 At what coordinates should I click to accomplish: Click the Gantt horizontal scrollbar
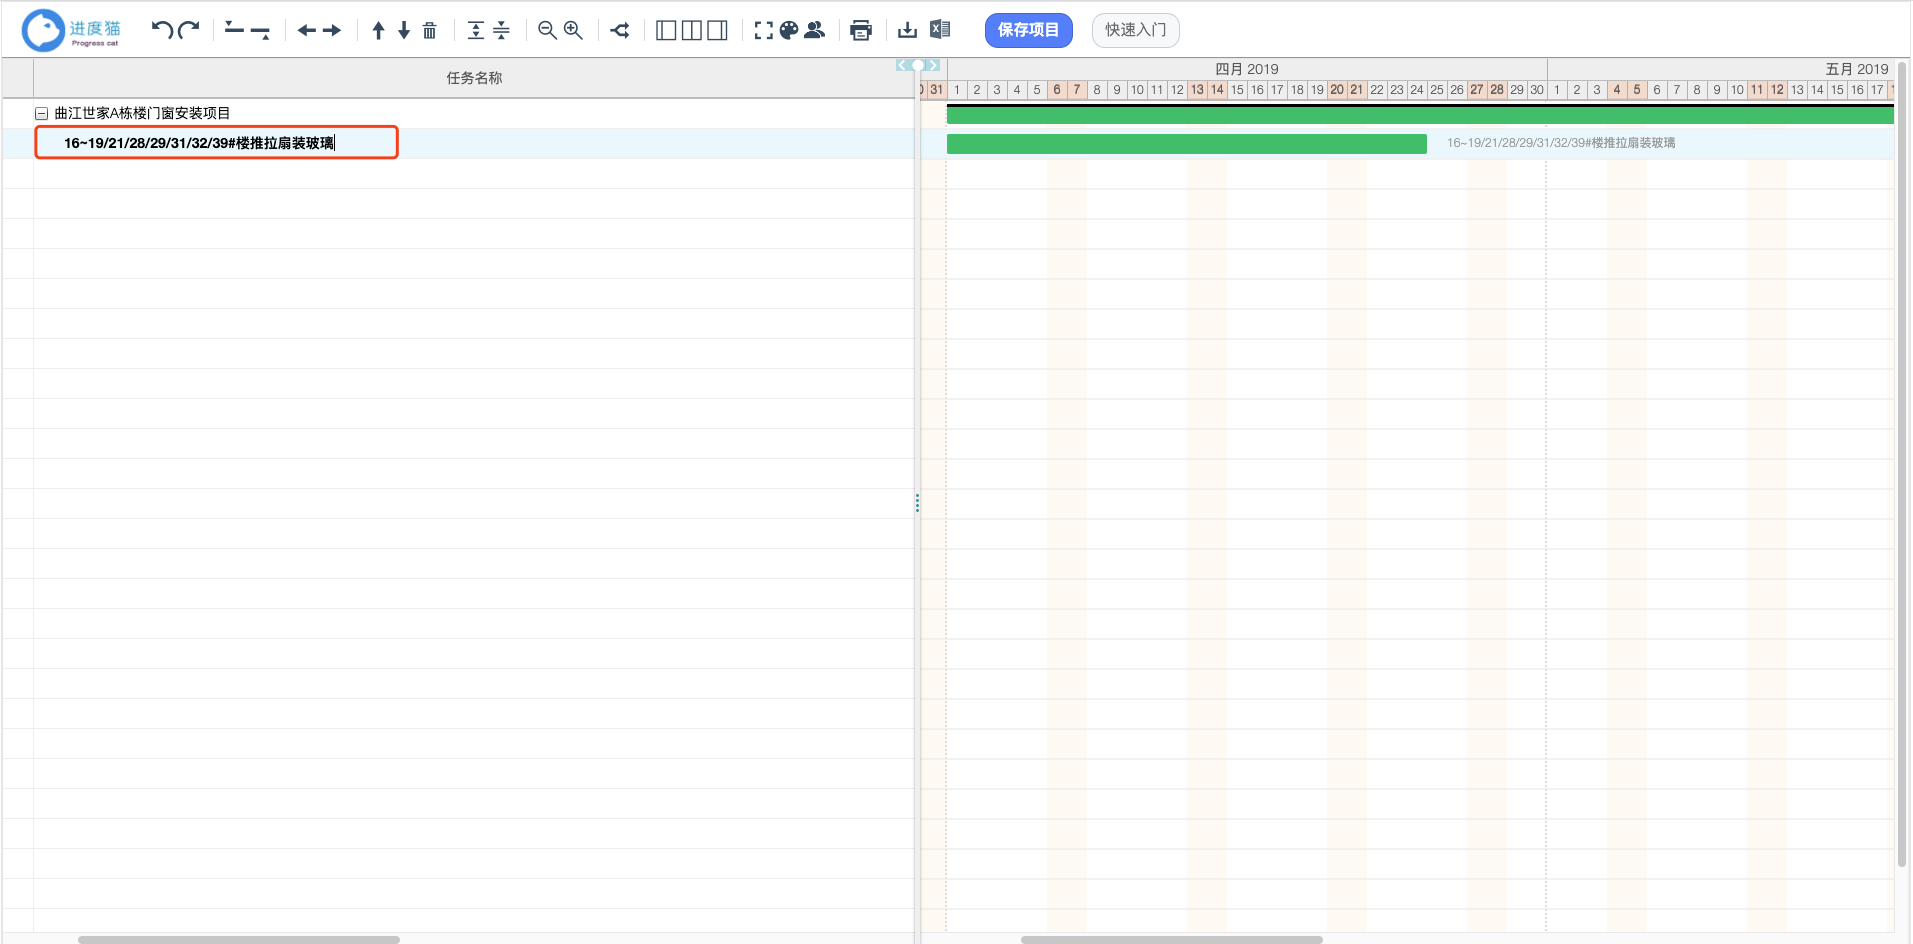(1171, 939)
